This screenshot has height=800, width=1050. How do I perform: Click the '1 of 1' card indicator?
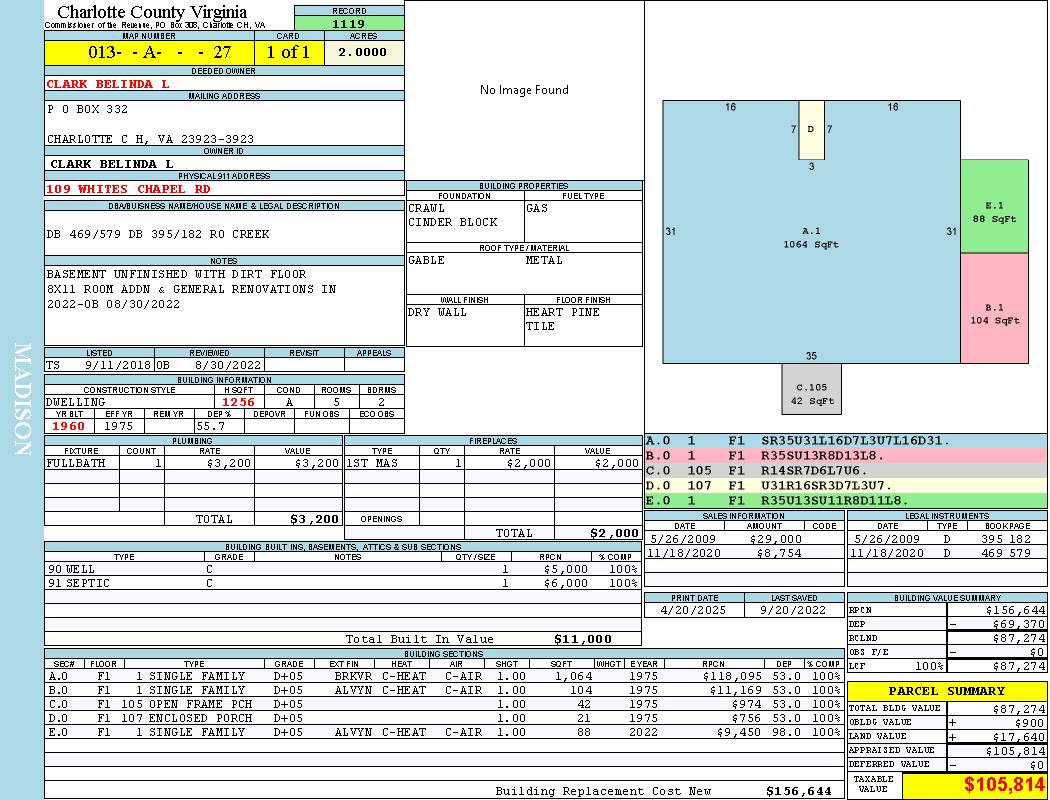click(x=288, y=52)
